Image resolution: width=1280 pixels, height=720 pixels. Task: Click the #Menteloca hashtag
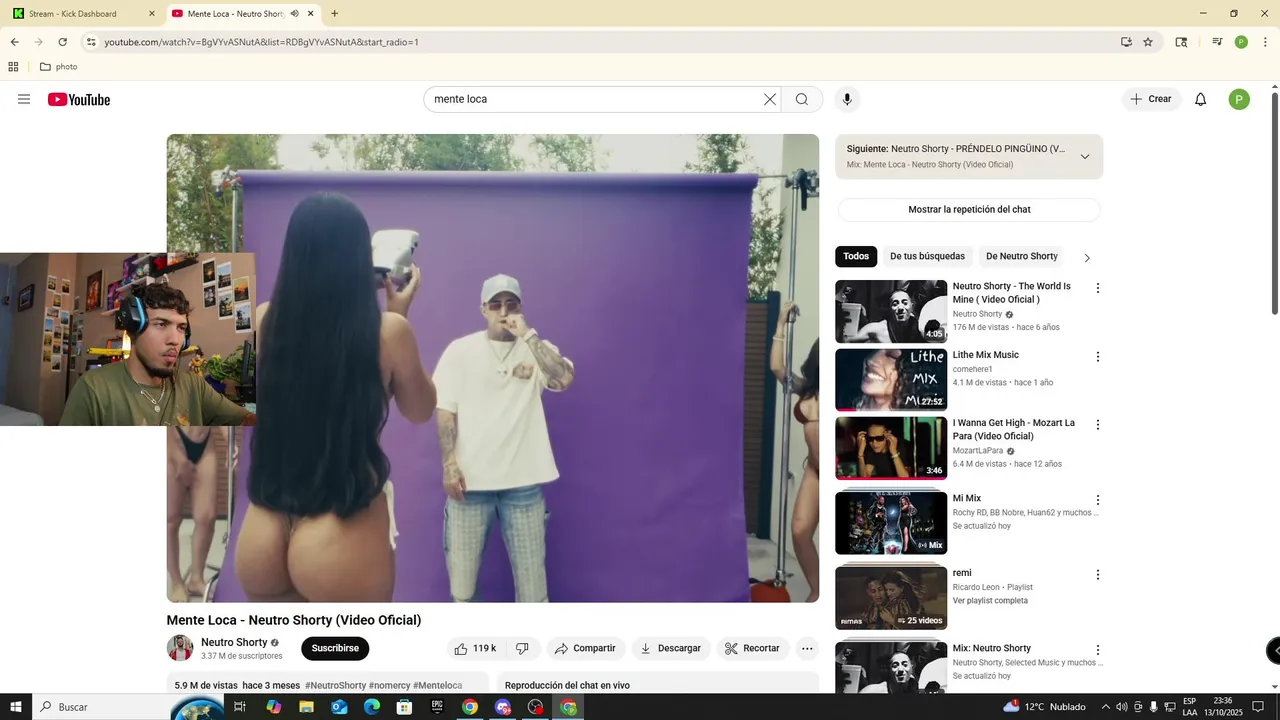[x=437, y=686]
